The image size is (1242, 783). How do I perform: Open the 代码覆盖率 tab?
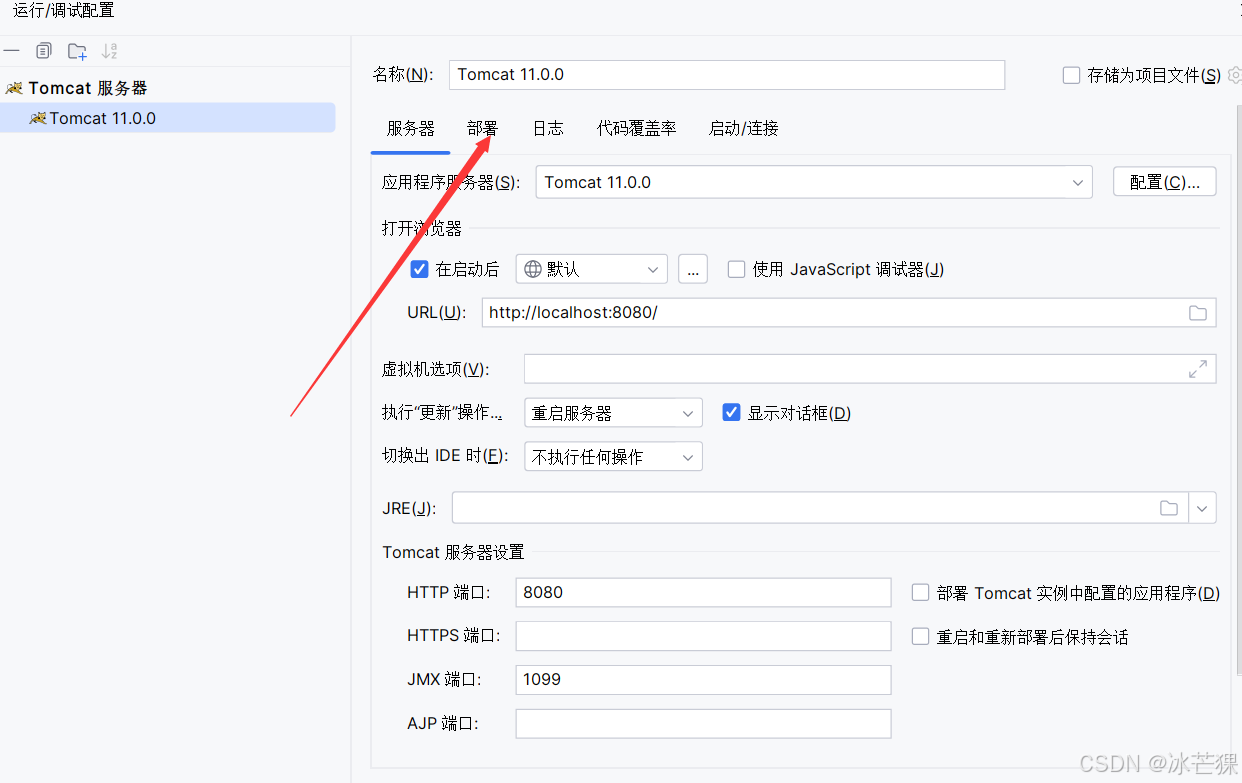tap(636, 128)
